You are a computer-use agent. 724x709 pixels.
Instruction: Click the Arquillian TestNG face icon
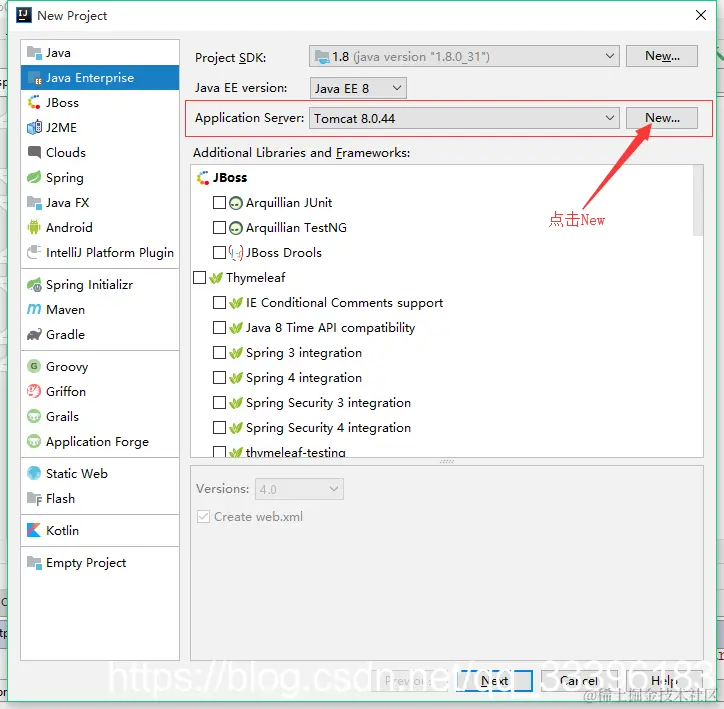pyautogui.click(x=236, y=228)
